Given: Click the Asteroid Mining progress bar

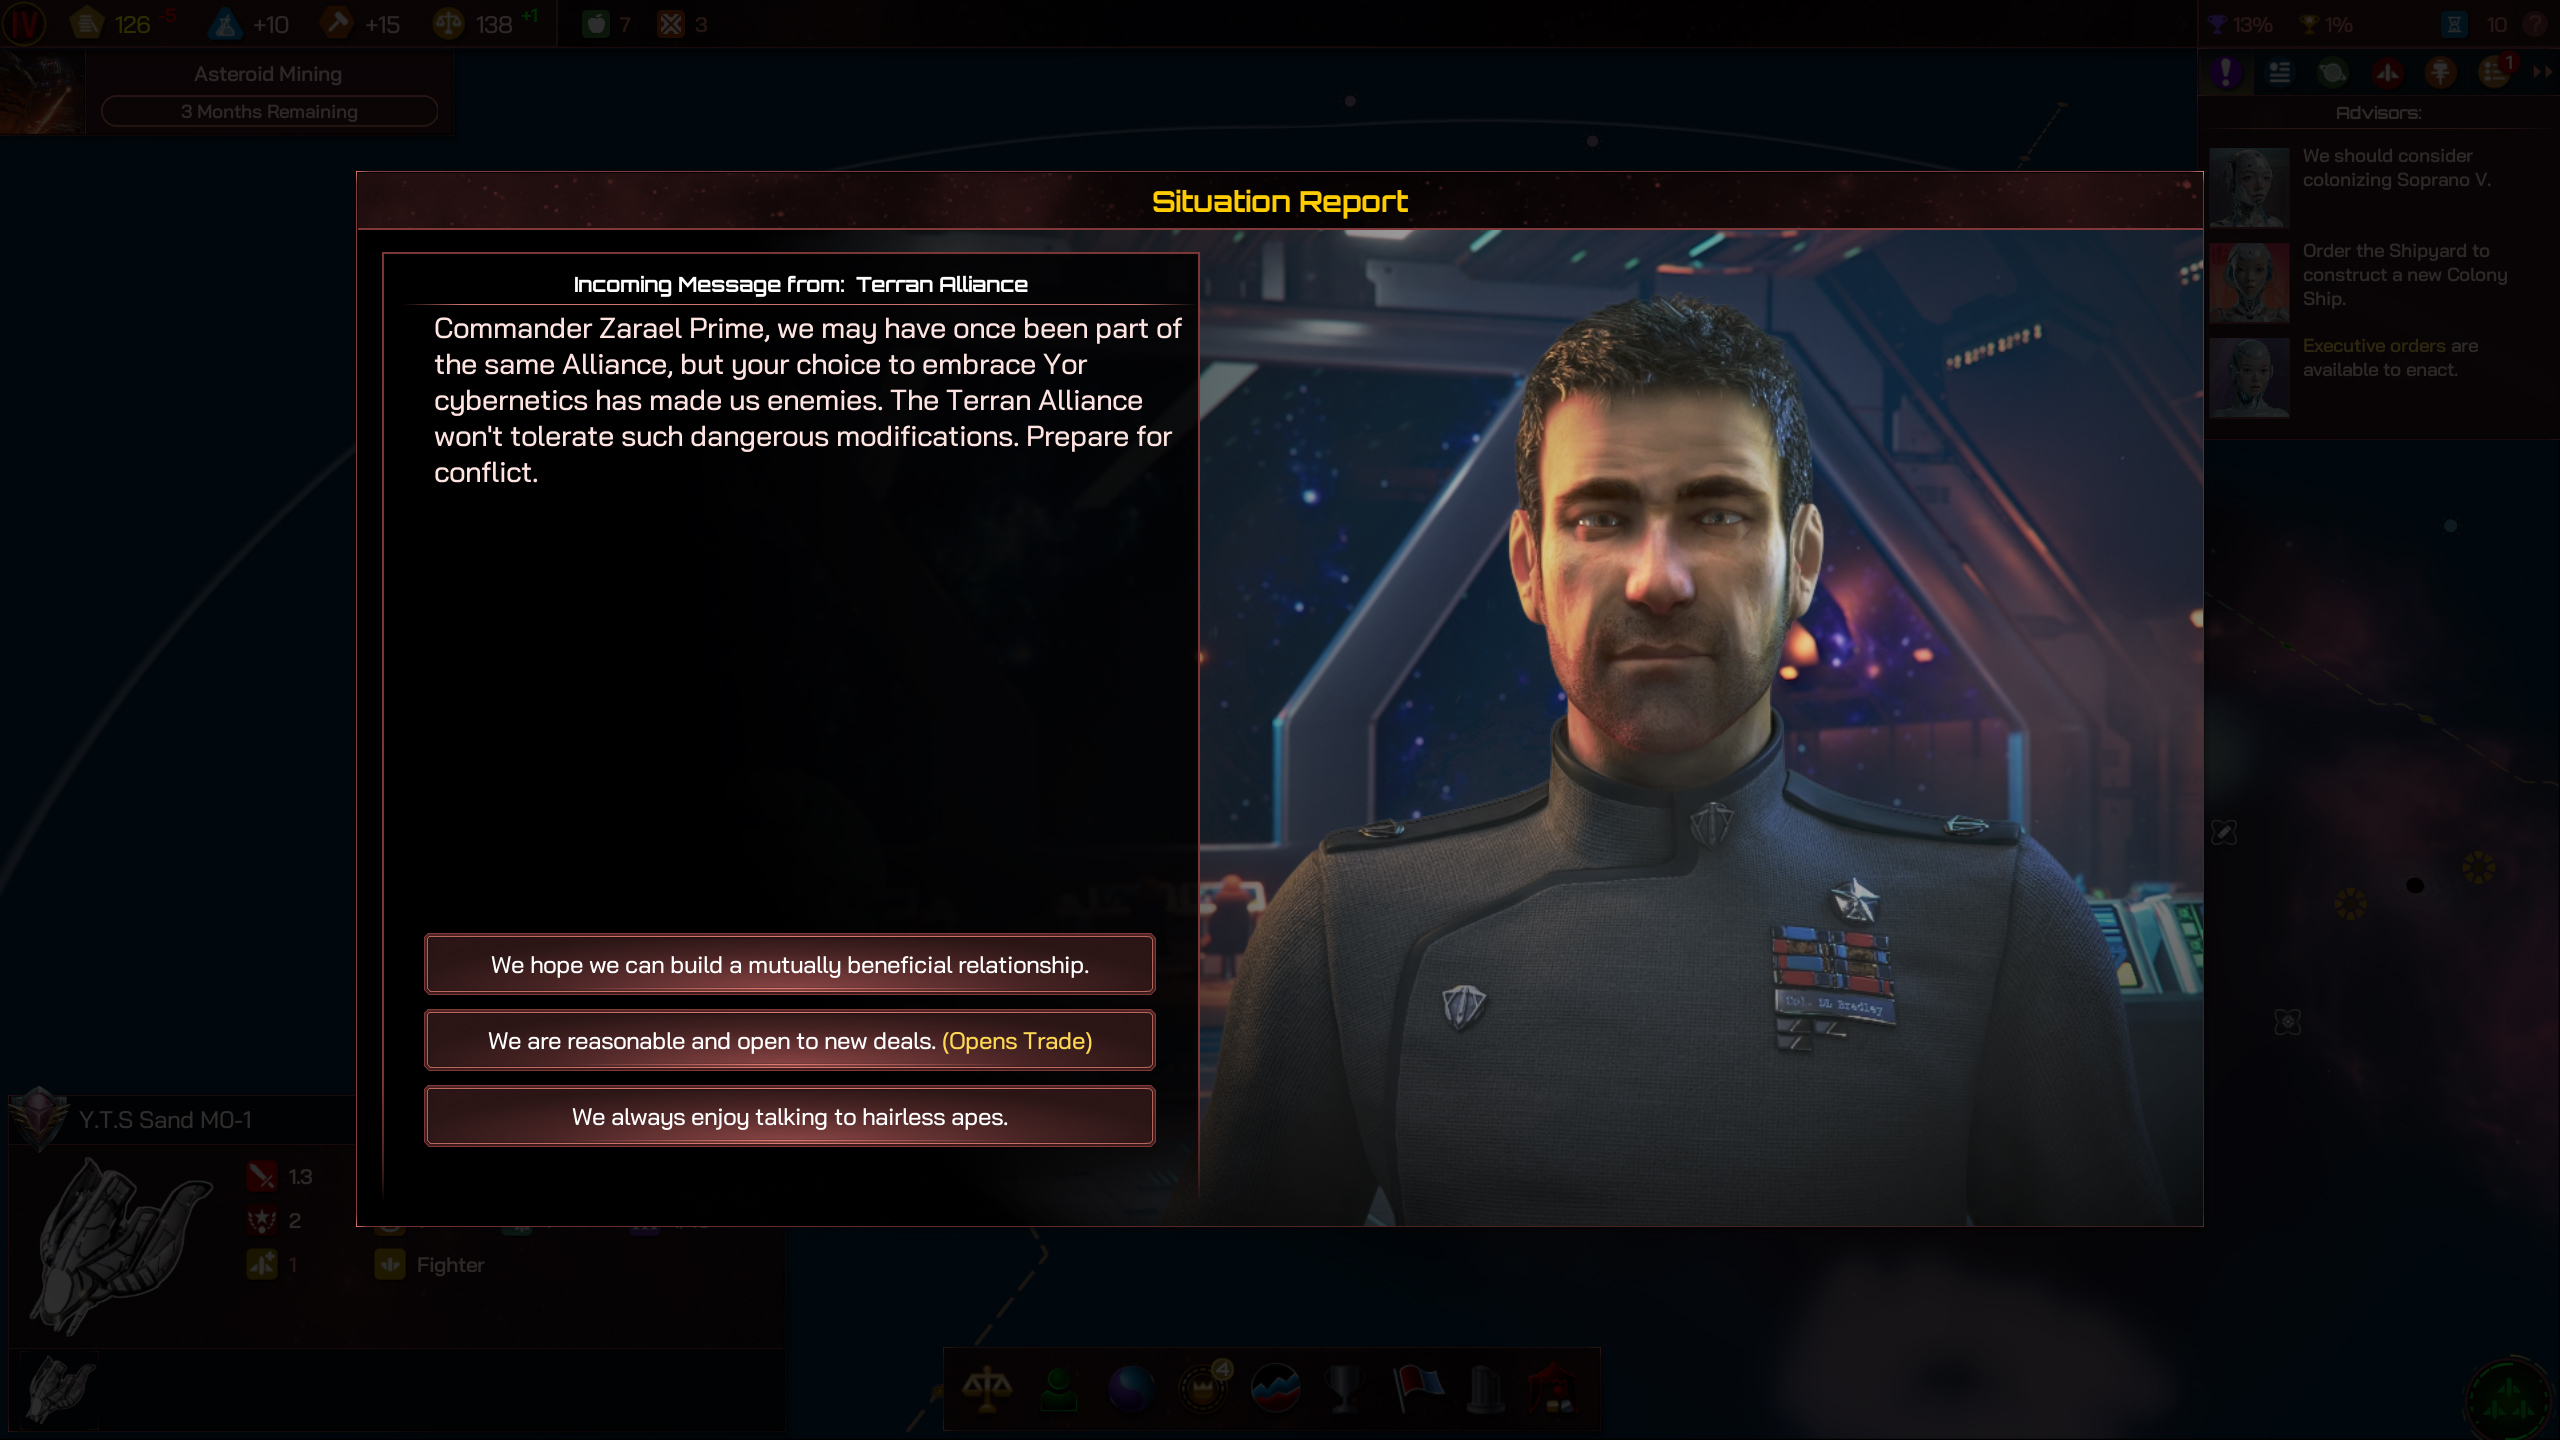Looking at the screenshot, I should point(269,111).
